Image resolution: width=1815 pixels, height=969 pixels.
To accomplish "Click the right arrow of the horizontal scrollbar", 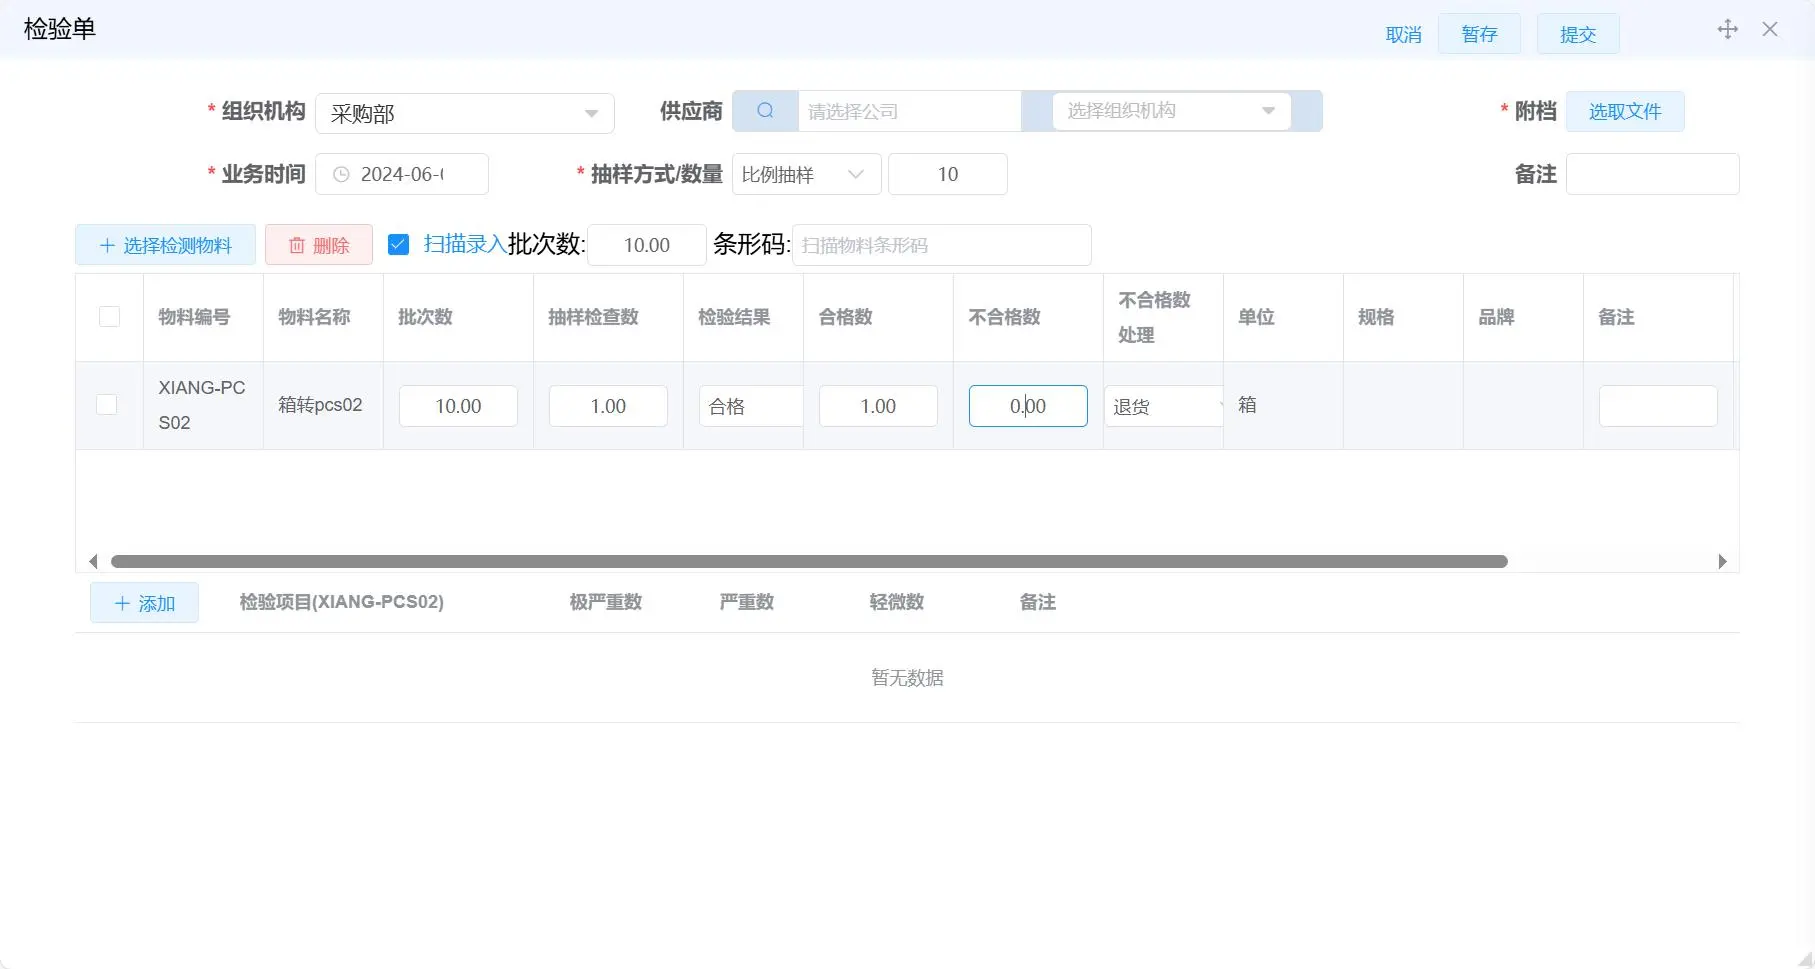I will tap(1723, 561).
